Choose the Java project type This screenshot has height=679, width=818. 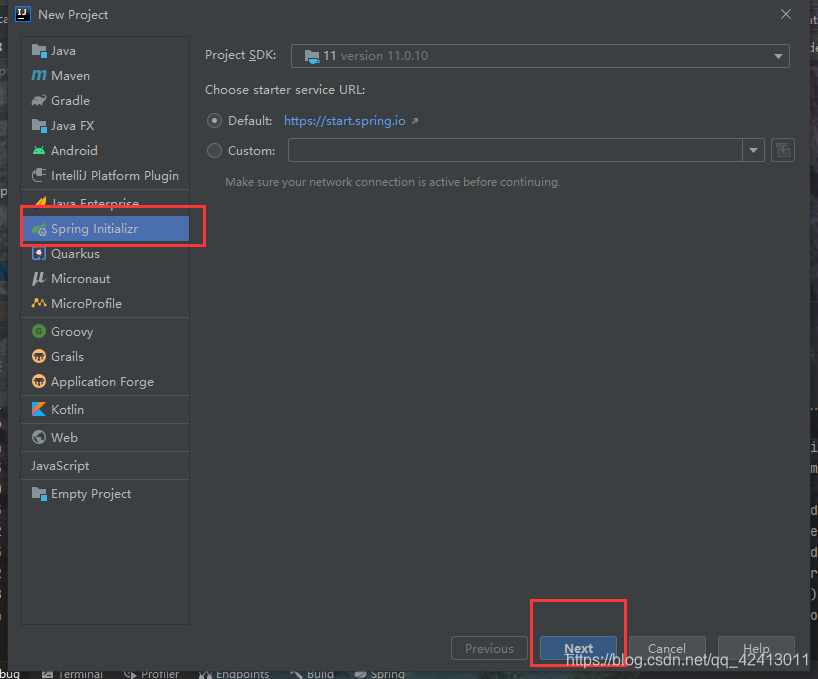105,51
